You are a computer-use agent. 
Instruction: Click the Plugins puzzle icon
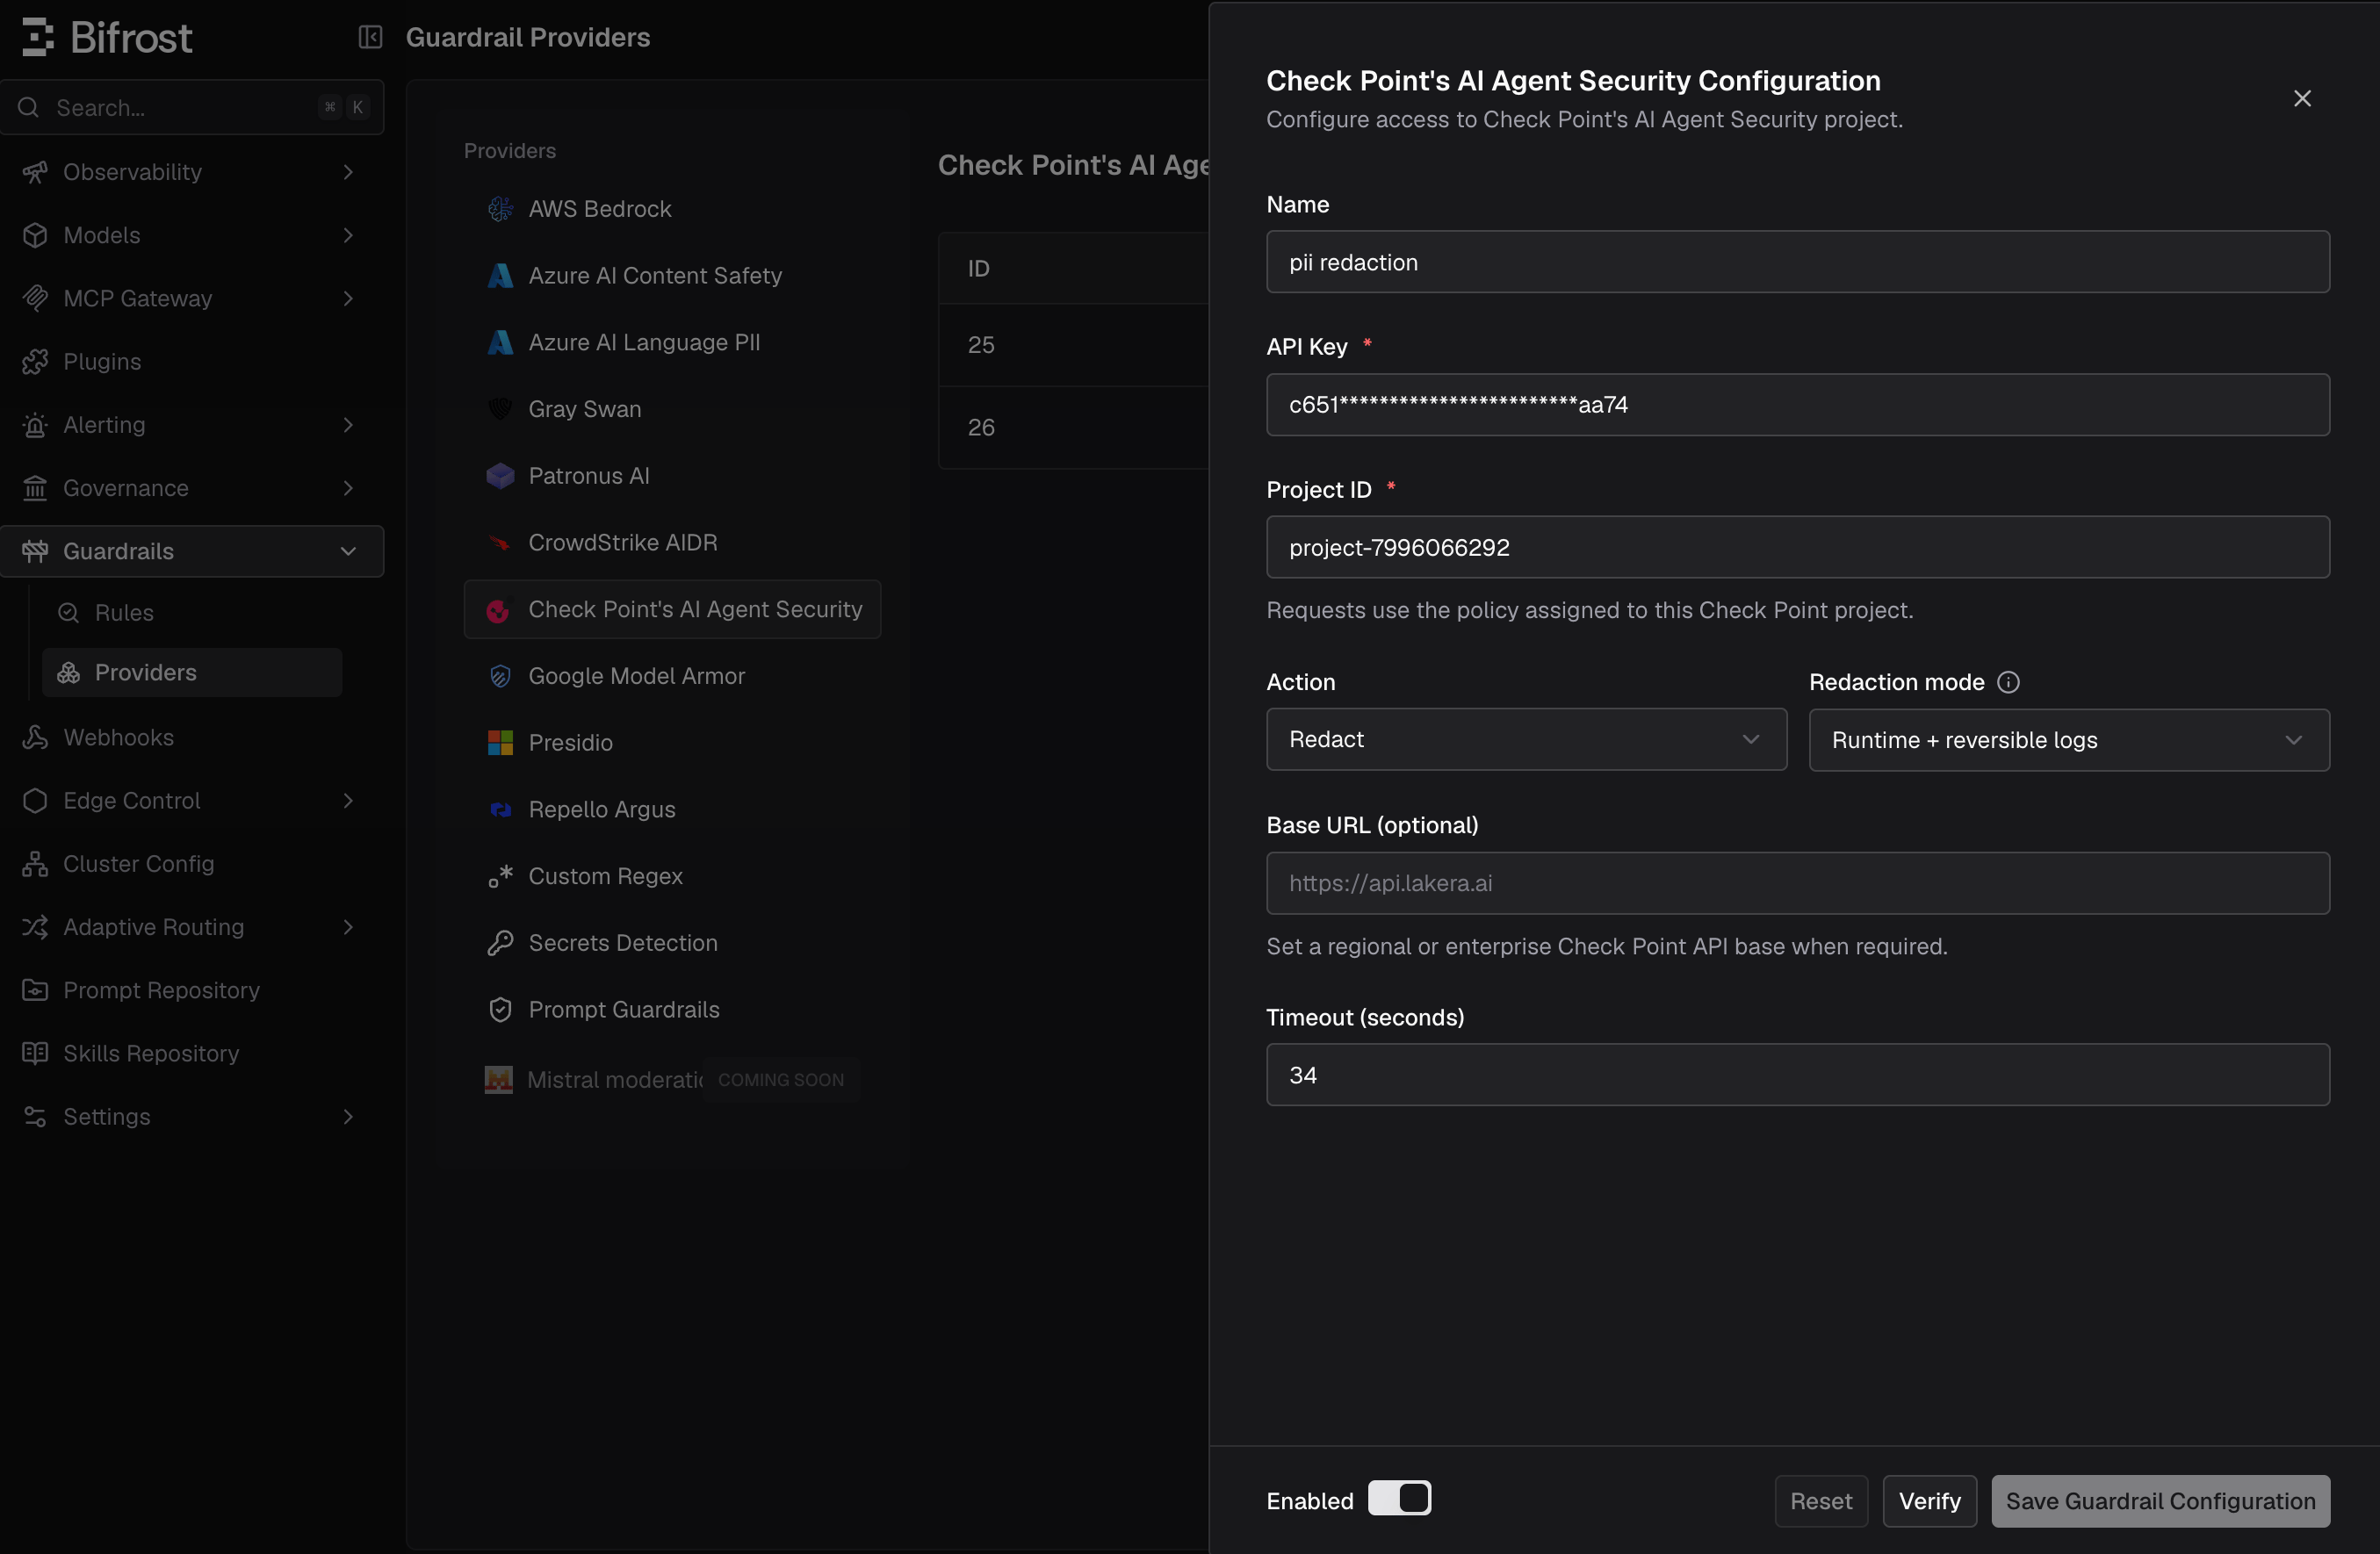click(35, 361)
